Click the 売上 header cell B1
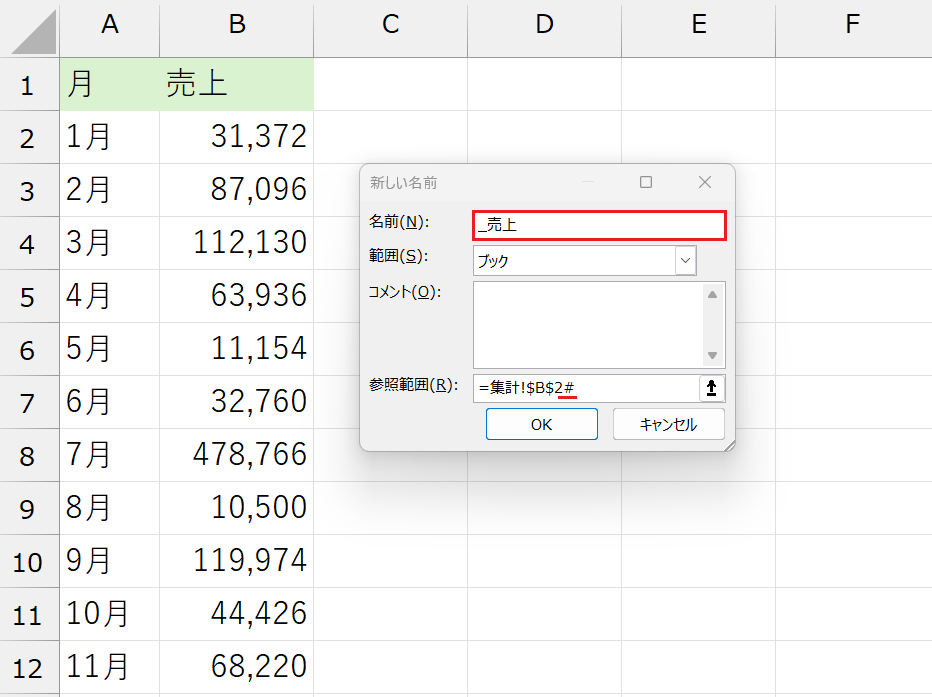The image size is (932, 697). [x=236, y=83]
